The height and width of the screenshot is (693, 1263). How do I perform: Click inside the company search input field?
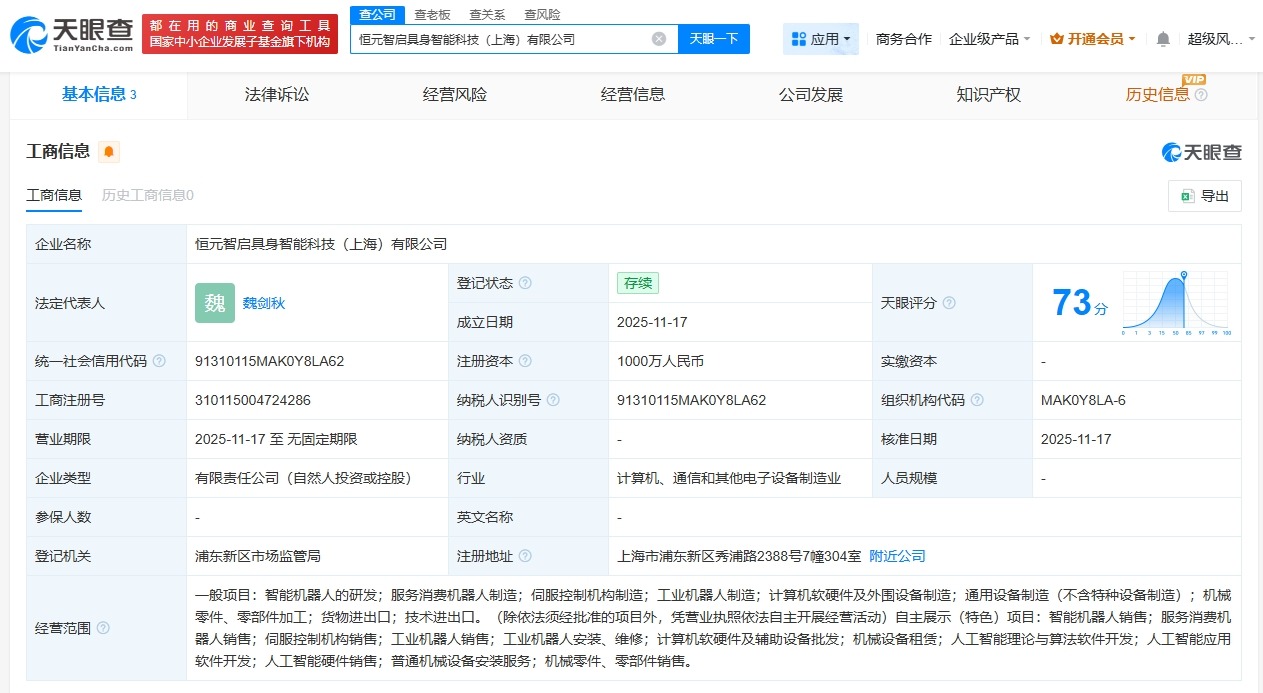click(500, 39)
